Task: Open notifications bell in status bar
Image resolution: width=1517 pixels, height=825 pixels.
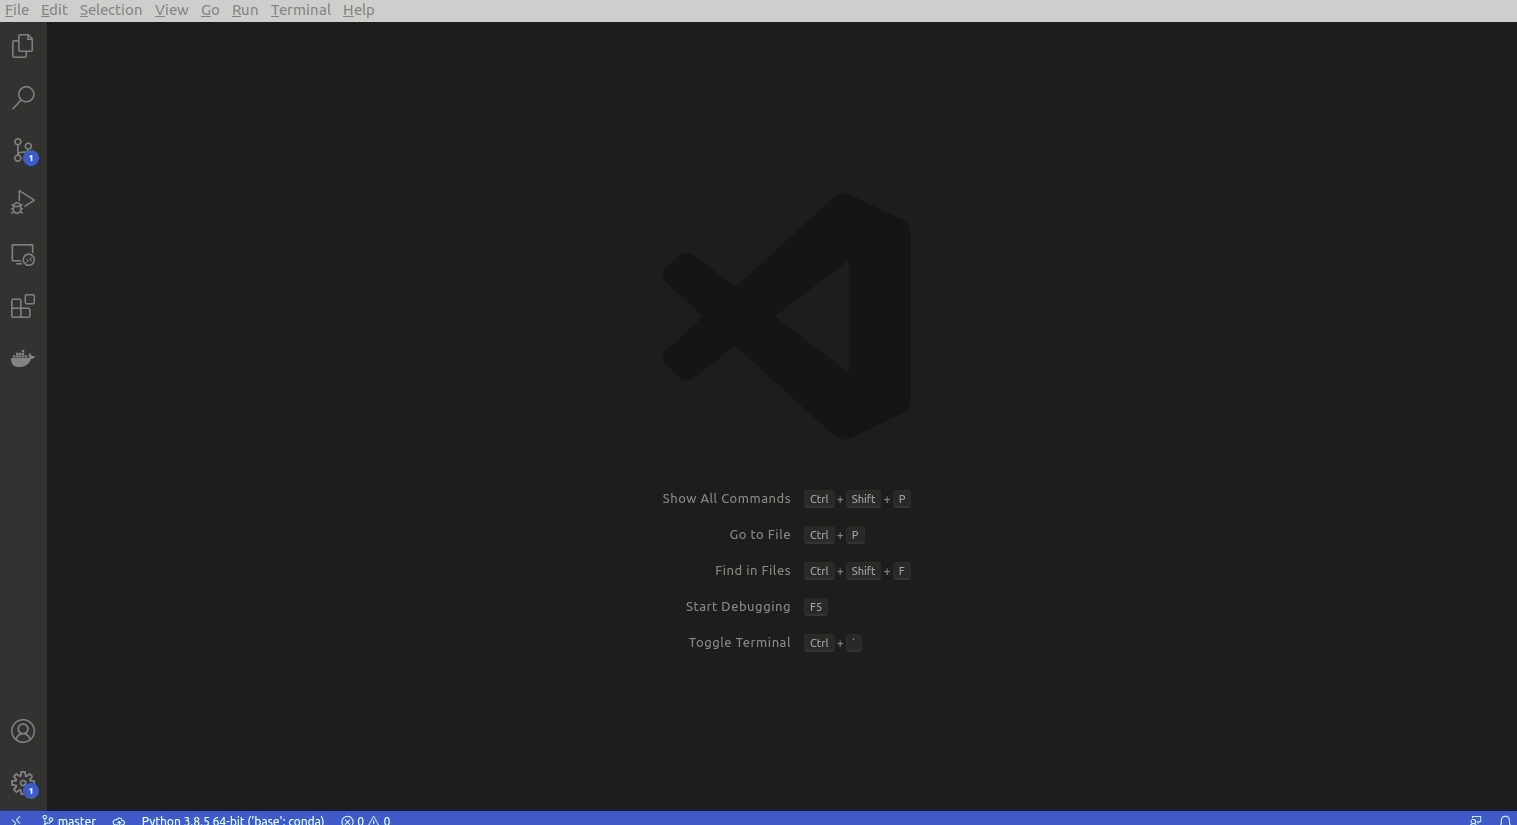Action: coord(1505,820)
